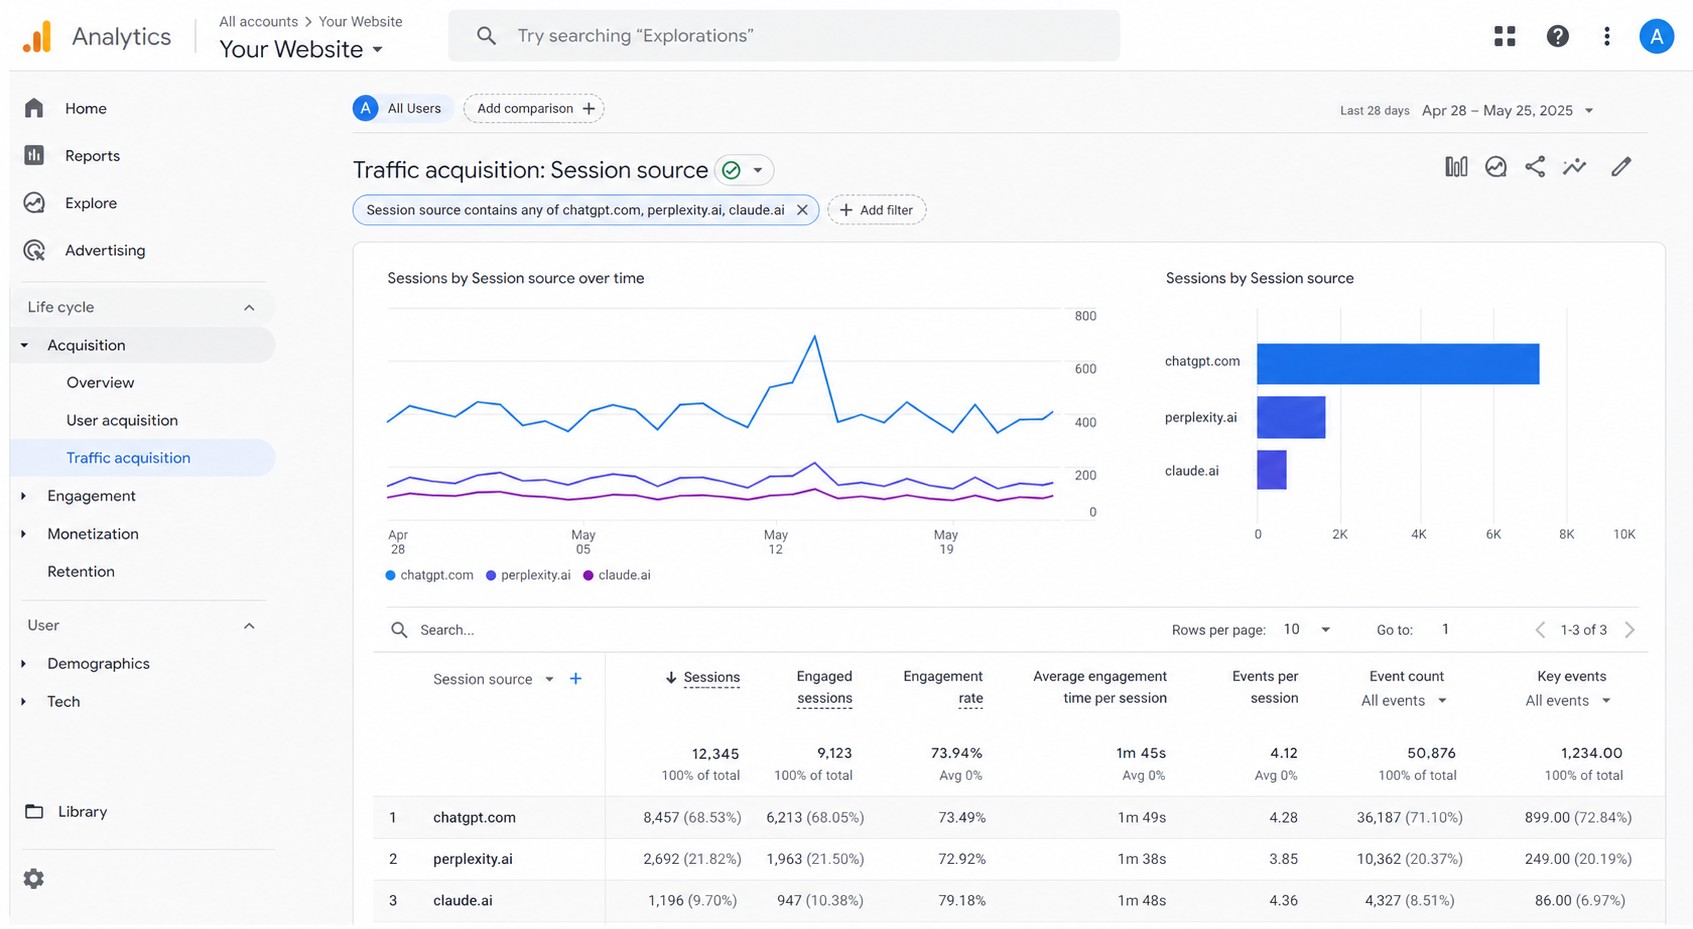
Task: Click All accounts breadcrumb link
Action: tap(258, 21)
